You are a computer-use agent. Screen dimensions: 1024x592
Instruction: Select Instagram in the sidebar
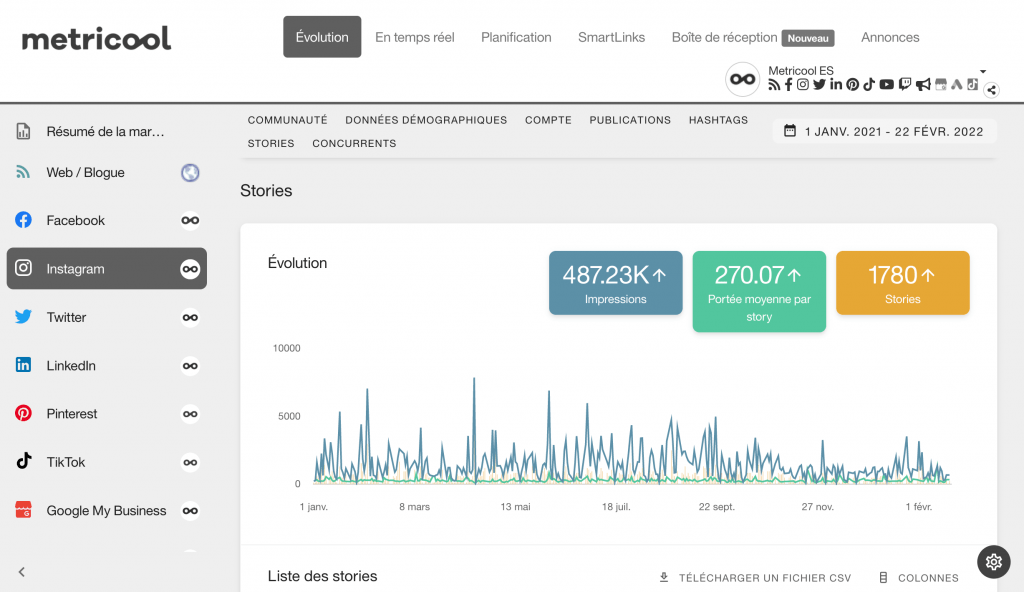click(106, 269)
